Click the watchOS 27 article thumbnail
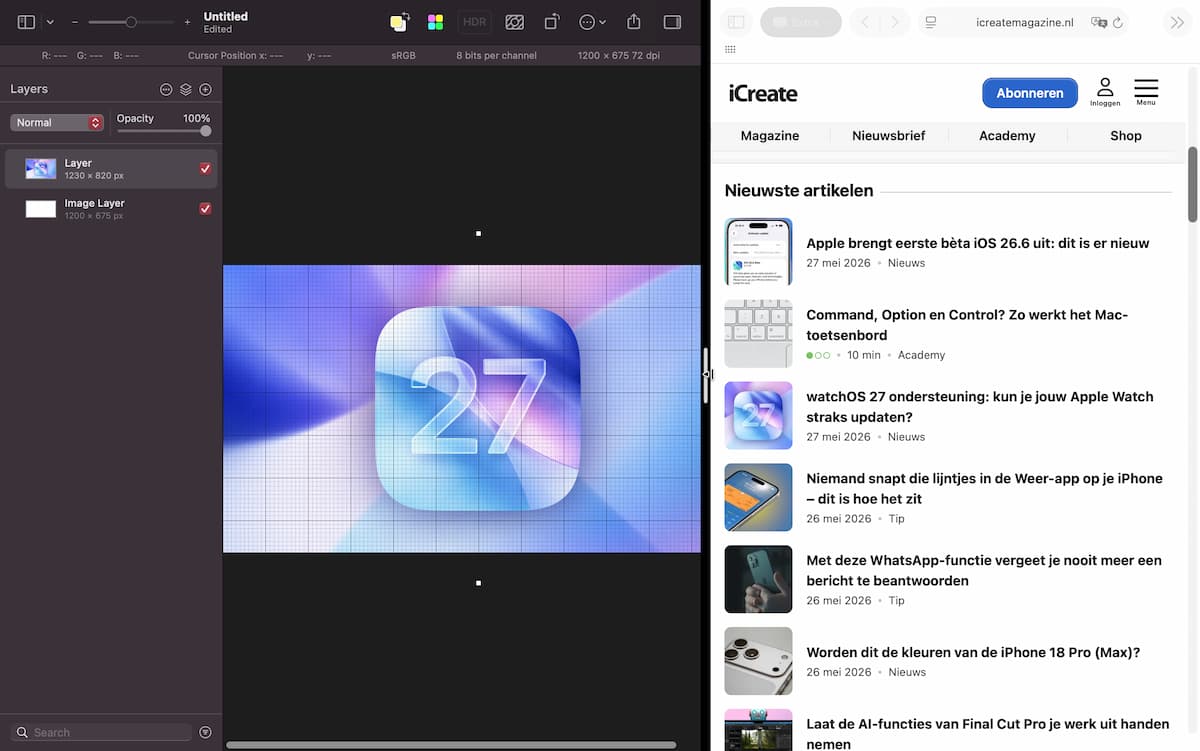The image size is (1200, 751). click(759, 416)
